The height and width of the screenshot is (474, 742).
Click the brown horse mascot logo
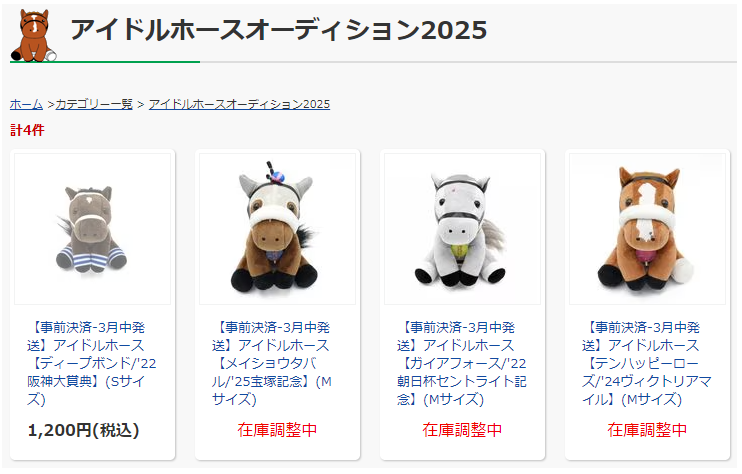click(33, 35)
